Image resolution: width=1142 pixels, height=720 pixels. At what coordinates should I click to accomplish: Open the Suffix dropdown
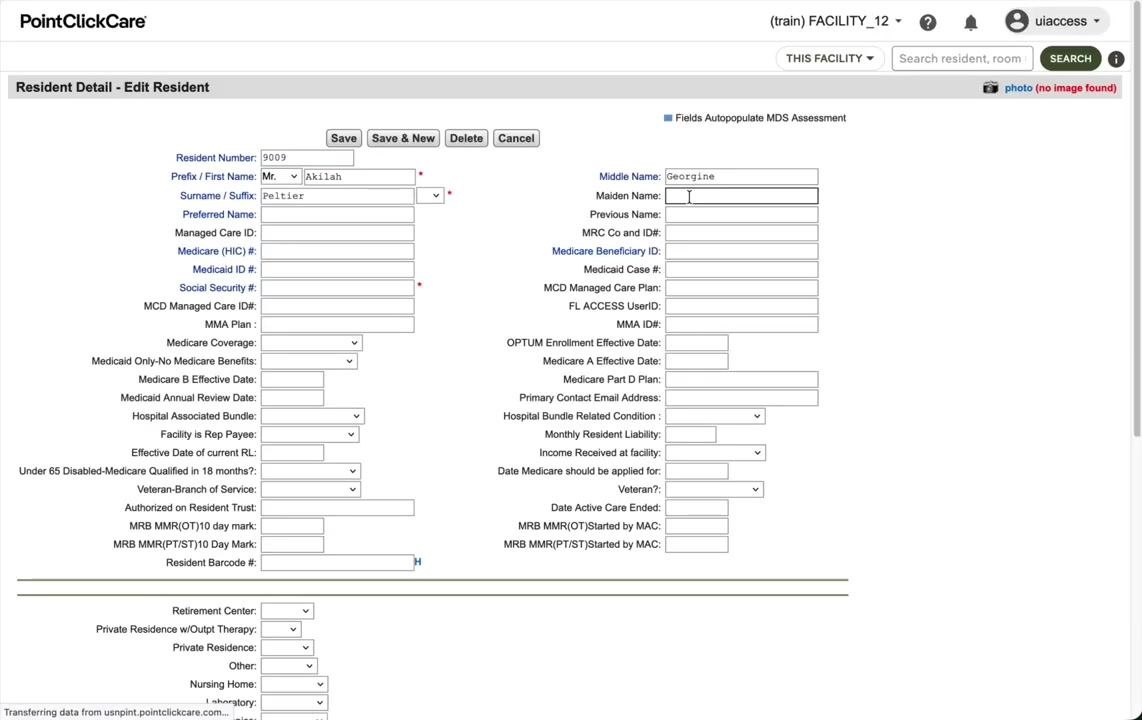point(430,195)
